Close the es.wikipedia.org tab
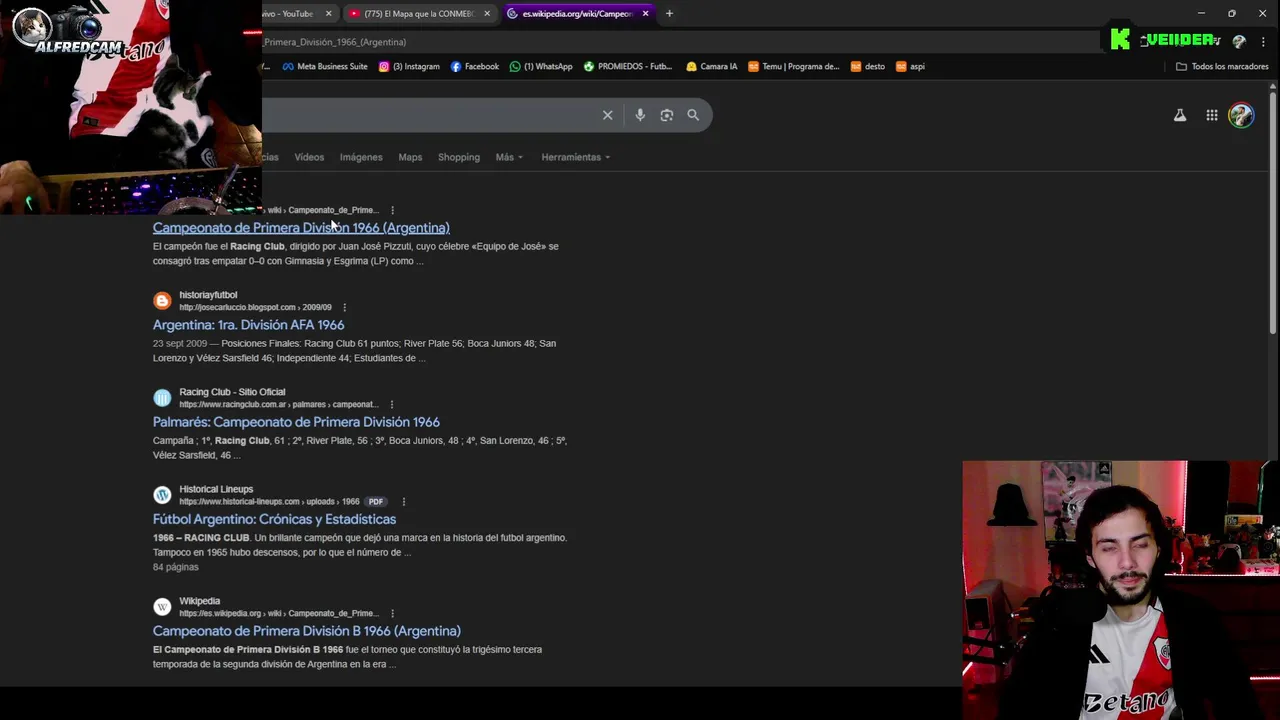Viewport: 1280px width, 720px height. tap(645, 13)
